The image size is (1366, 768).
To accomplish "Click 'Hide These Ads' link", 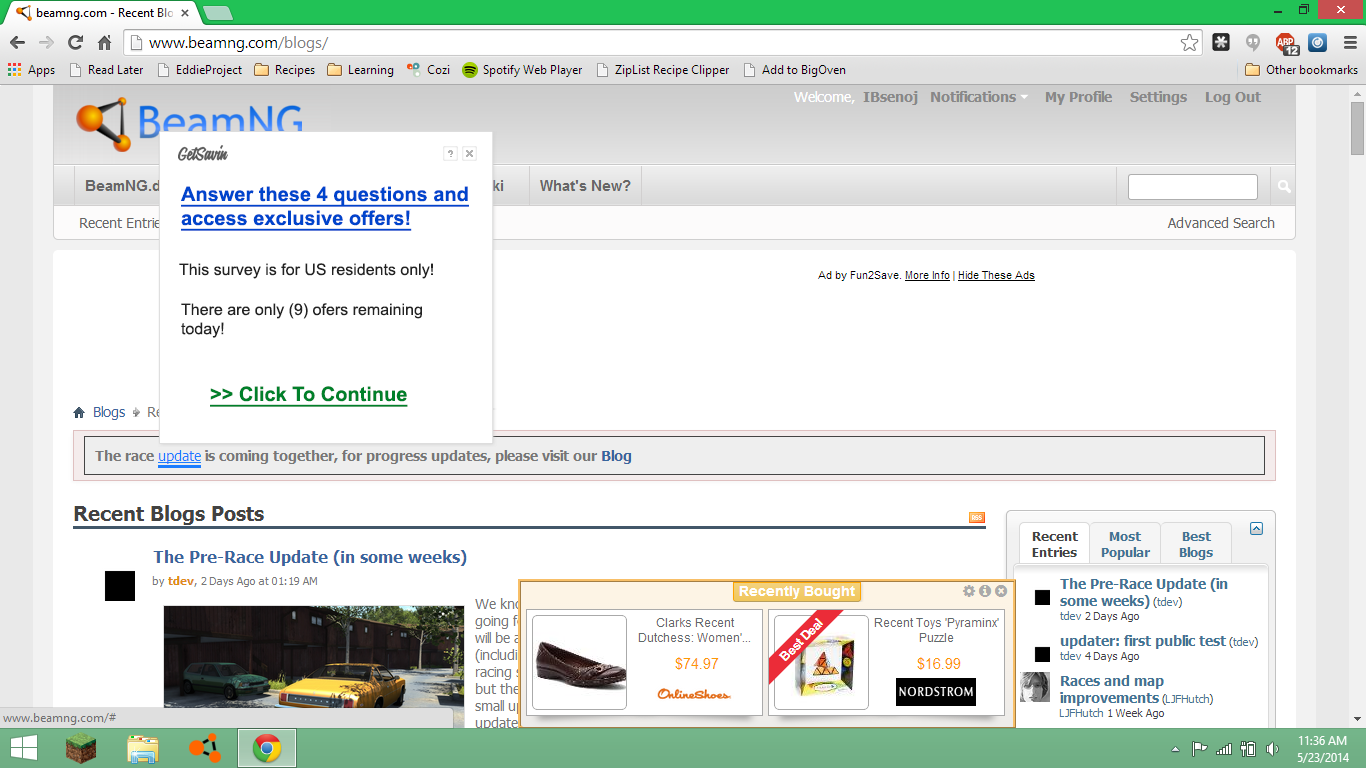I will (x=996, y=275).
